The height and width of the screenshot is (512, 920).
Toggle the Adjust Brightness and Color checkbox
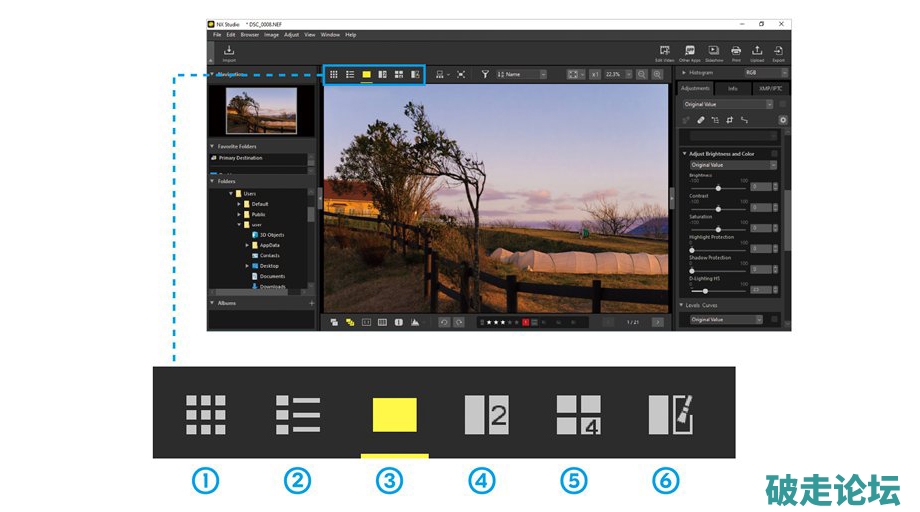point(775,154)
